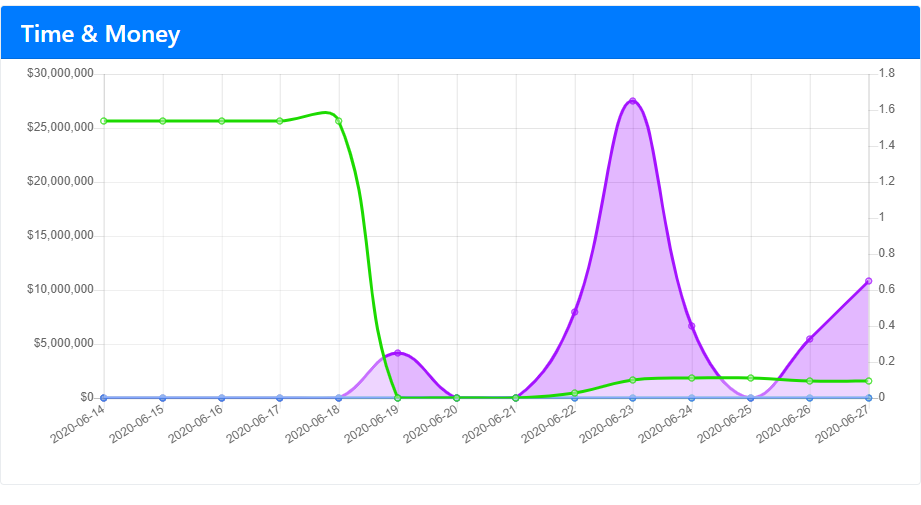This screenshot has height=505, width=921.
Task: Click the green data point on 2020-06-27
Action: coord(869,381)
